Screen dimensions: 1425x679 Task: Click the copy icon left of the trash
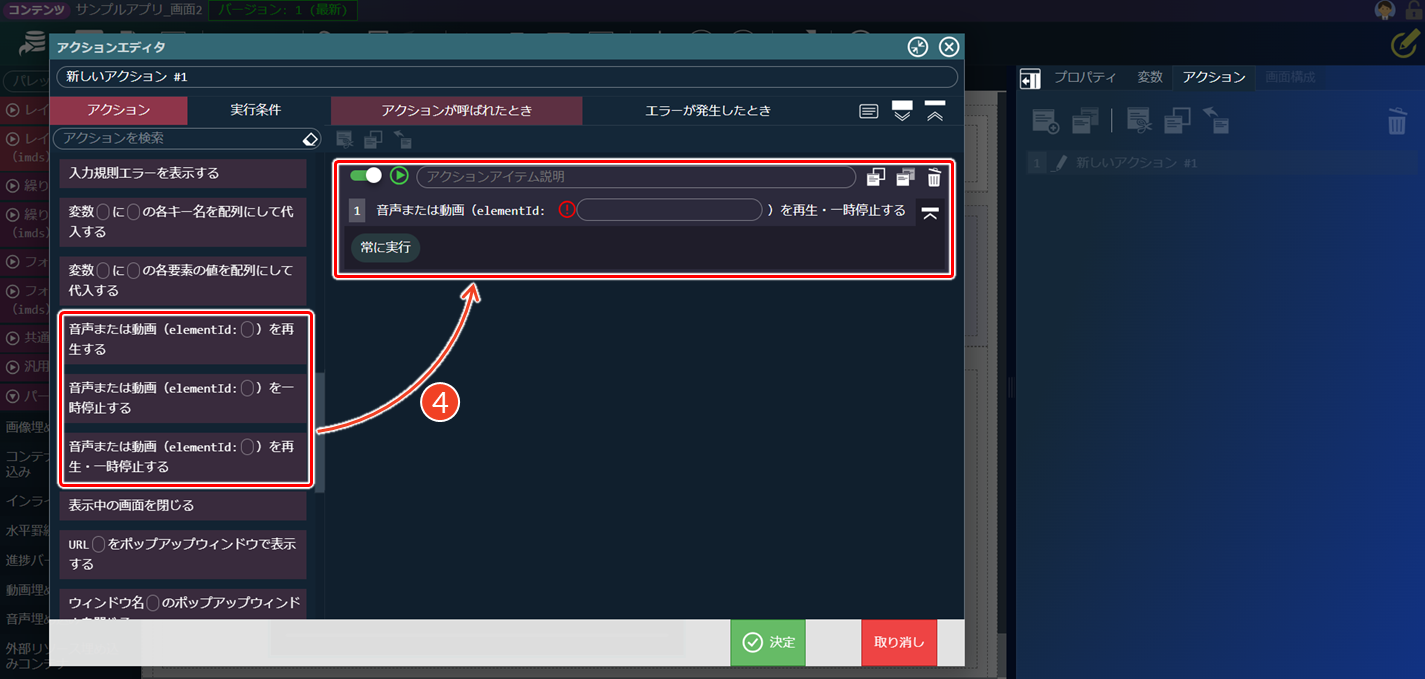[905, 177]
